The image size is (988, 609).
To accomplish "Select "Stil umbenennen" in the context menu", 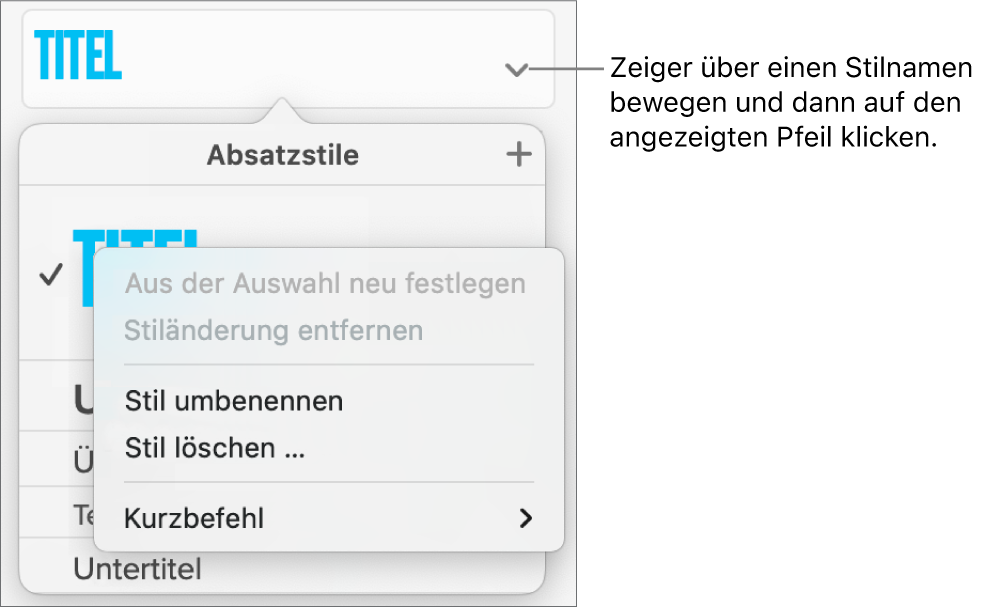I will tap(234, 401).
